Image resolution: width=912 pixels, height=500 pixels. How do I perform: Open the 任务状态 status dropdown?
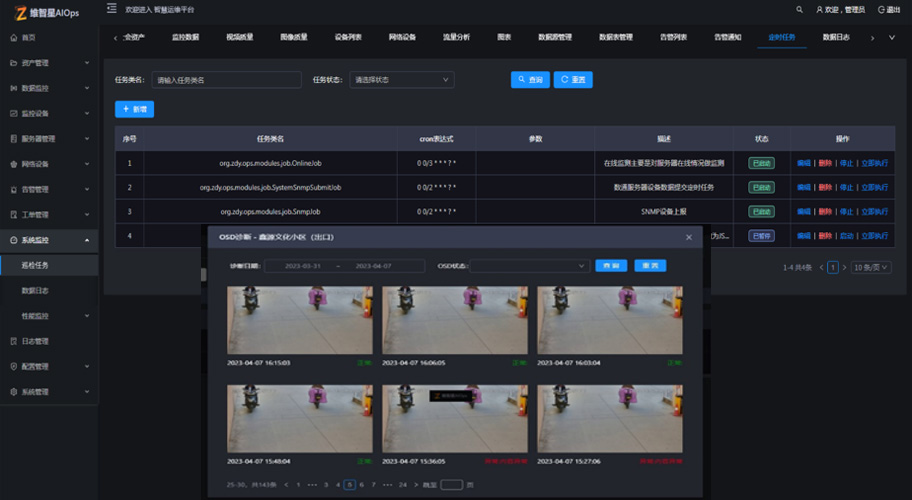click(x=402, y=80)
